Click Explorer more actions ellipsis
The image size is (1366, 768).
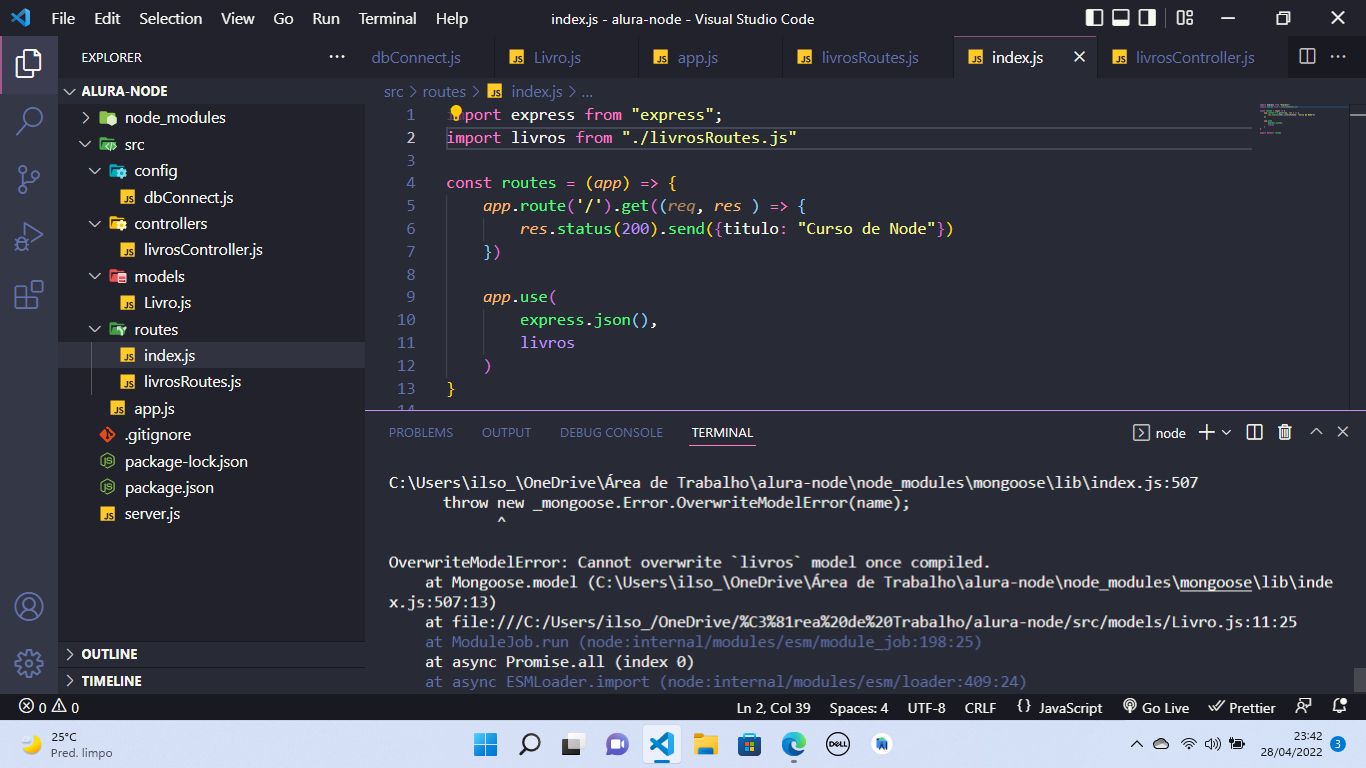pos(337,57)
